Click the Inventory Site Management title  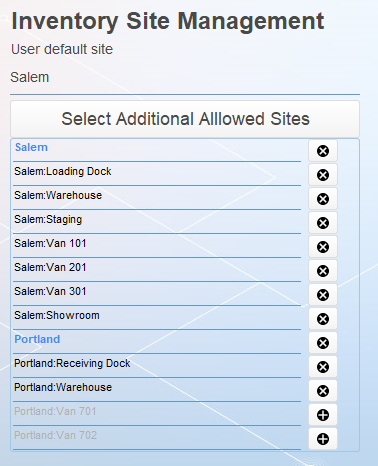(168, 21)
